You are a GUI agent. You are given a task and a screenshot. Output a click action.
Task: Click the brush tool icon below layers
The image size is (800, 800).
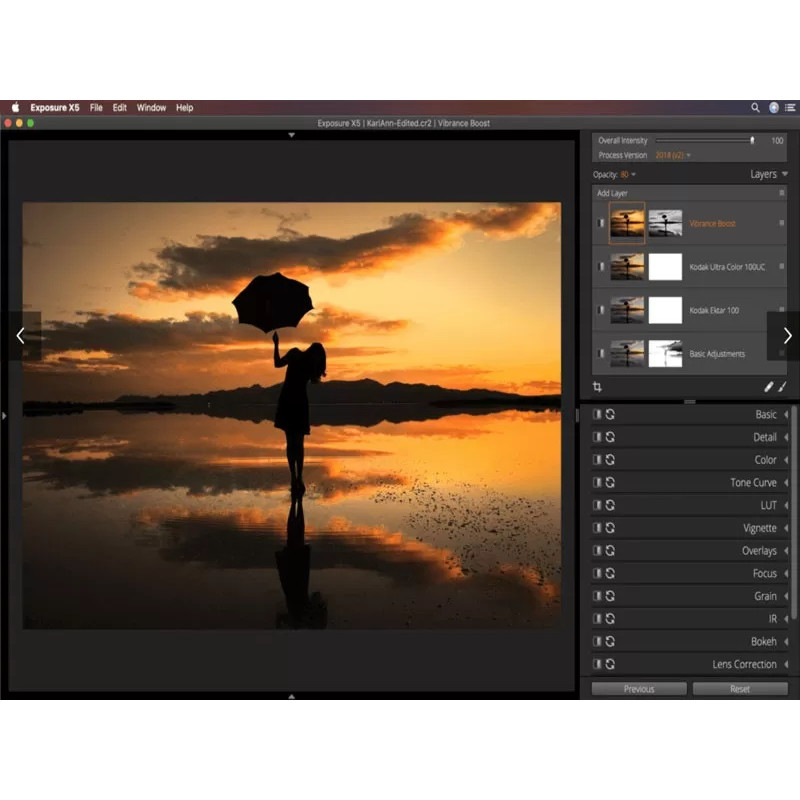pos(783,386)
